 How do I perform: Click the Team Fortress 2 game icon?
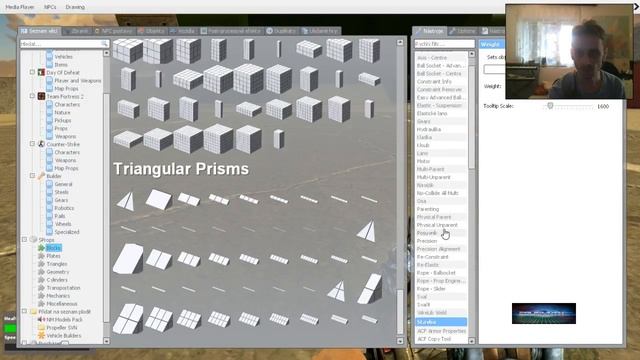41,96
